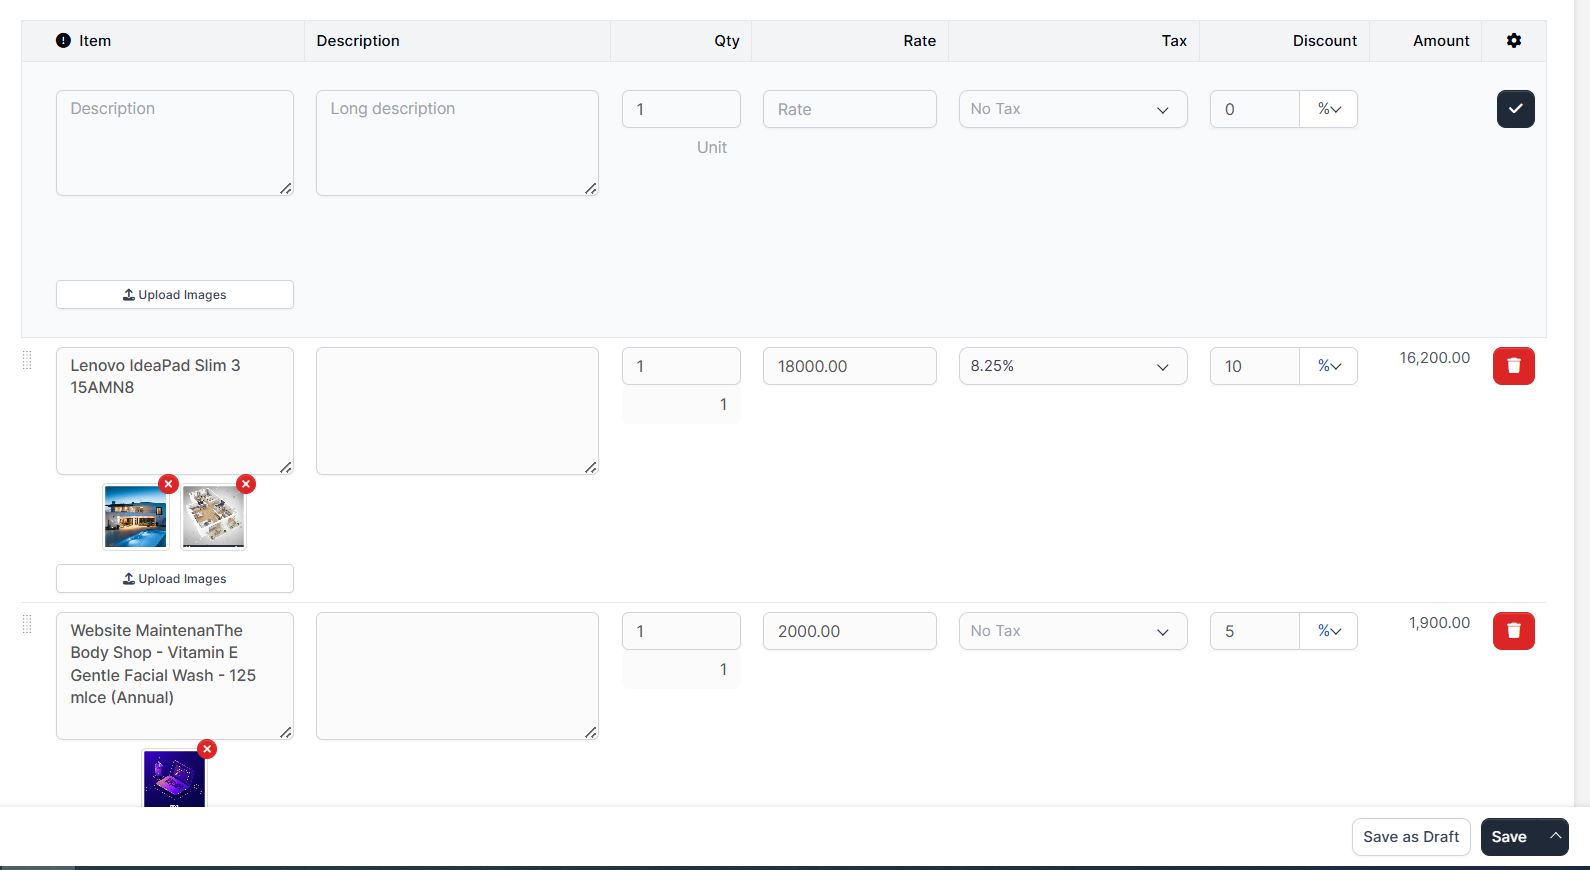
Task: Click amount value 1,900.00
Action: [x=1440, y=623]
